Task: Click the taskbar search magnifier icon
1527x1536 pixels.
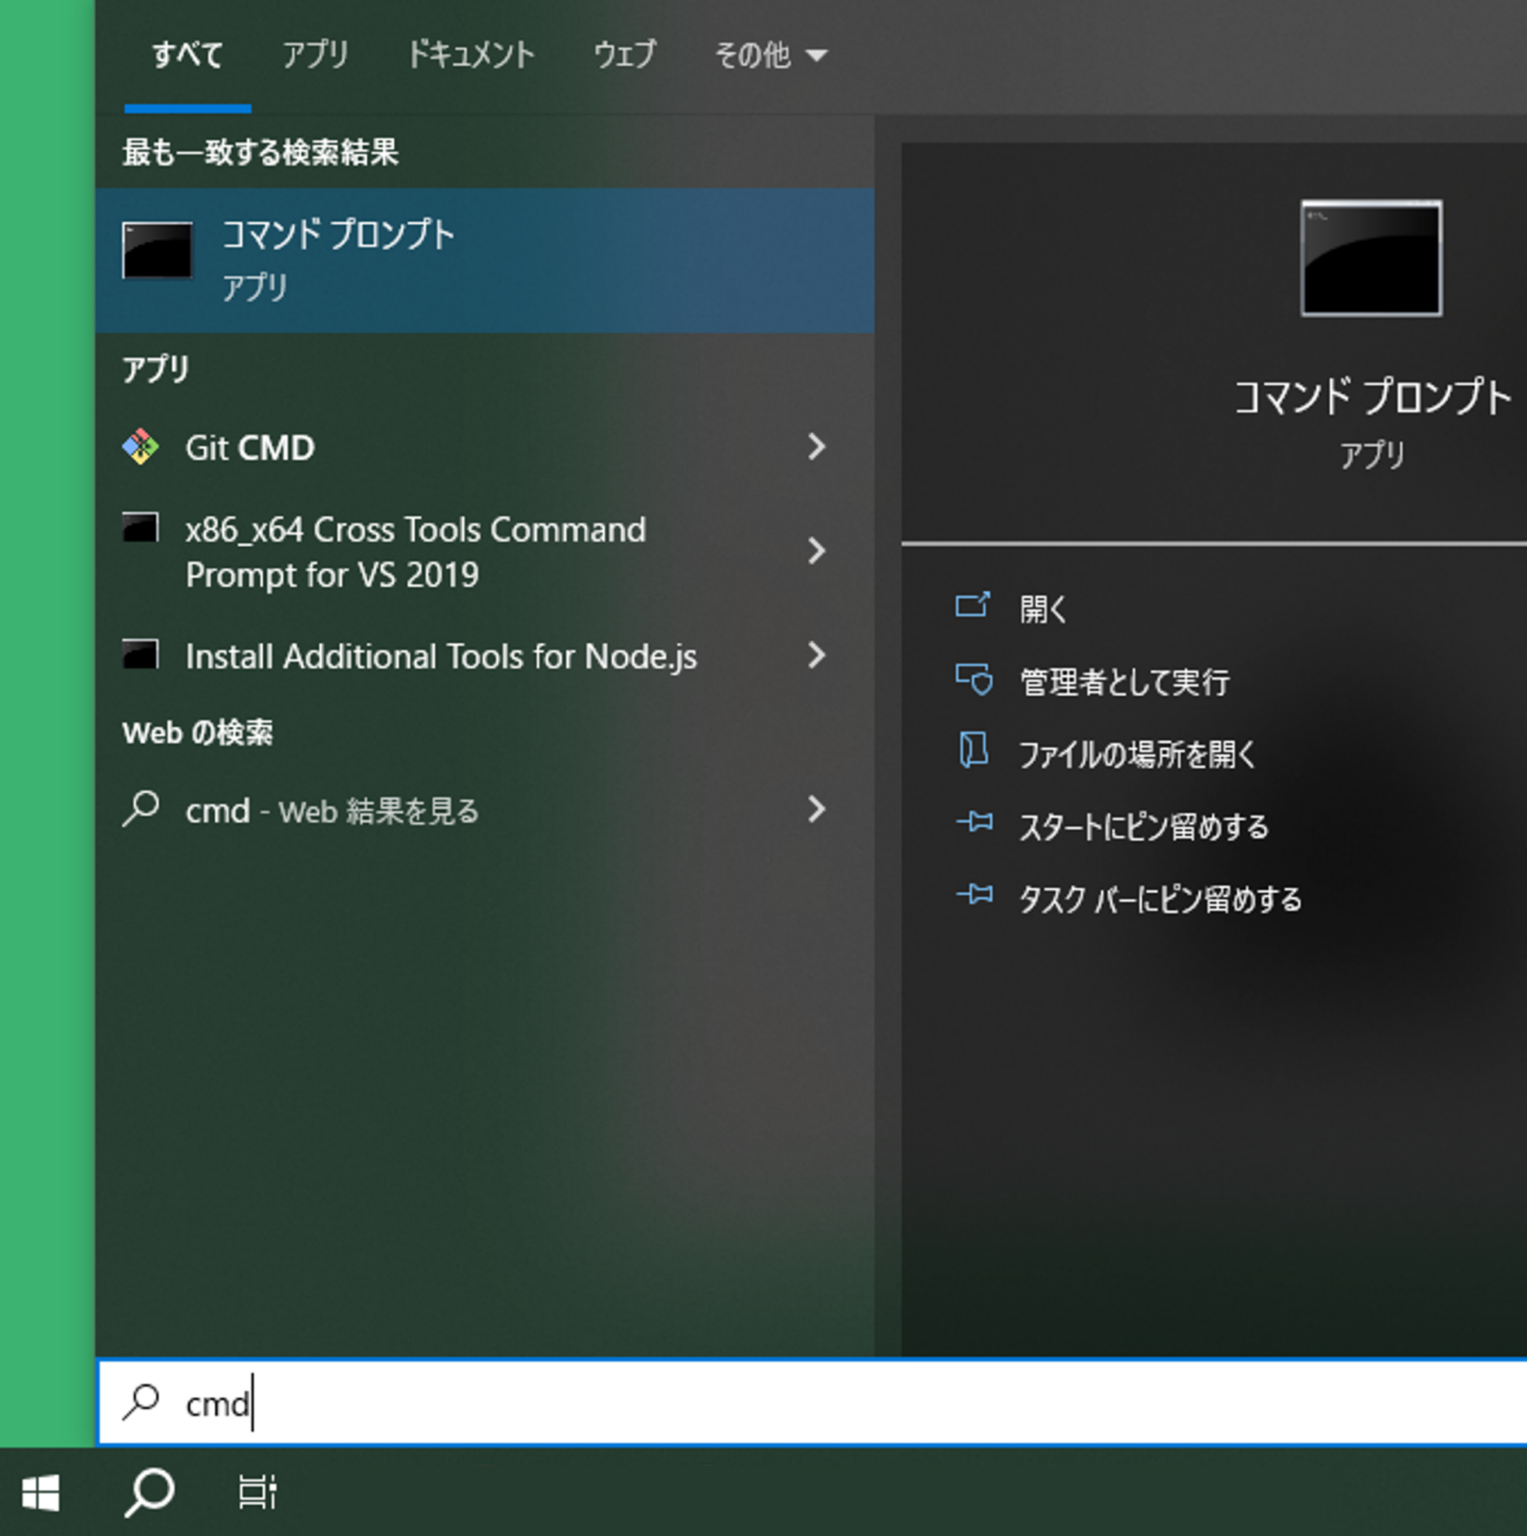Action: pyautogui.click(x=149, y=1493)
